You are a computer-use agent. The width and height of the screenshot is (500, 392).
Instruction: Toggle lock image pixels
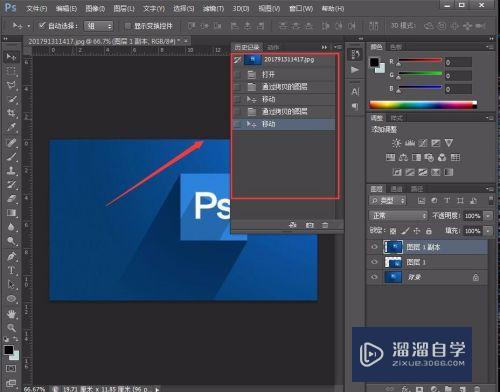[405, 231]
